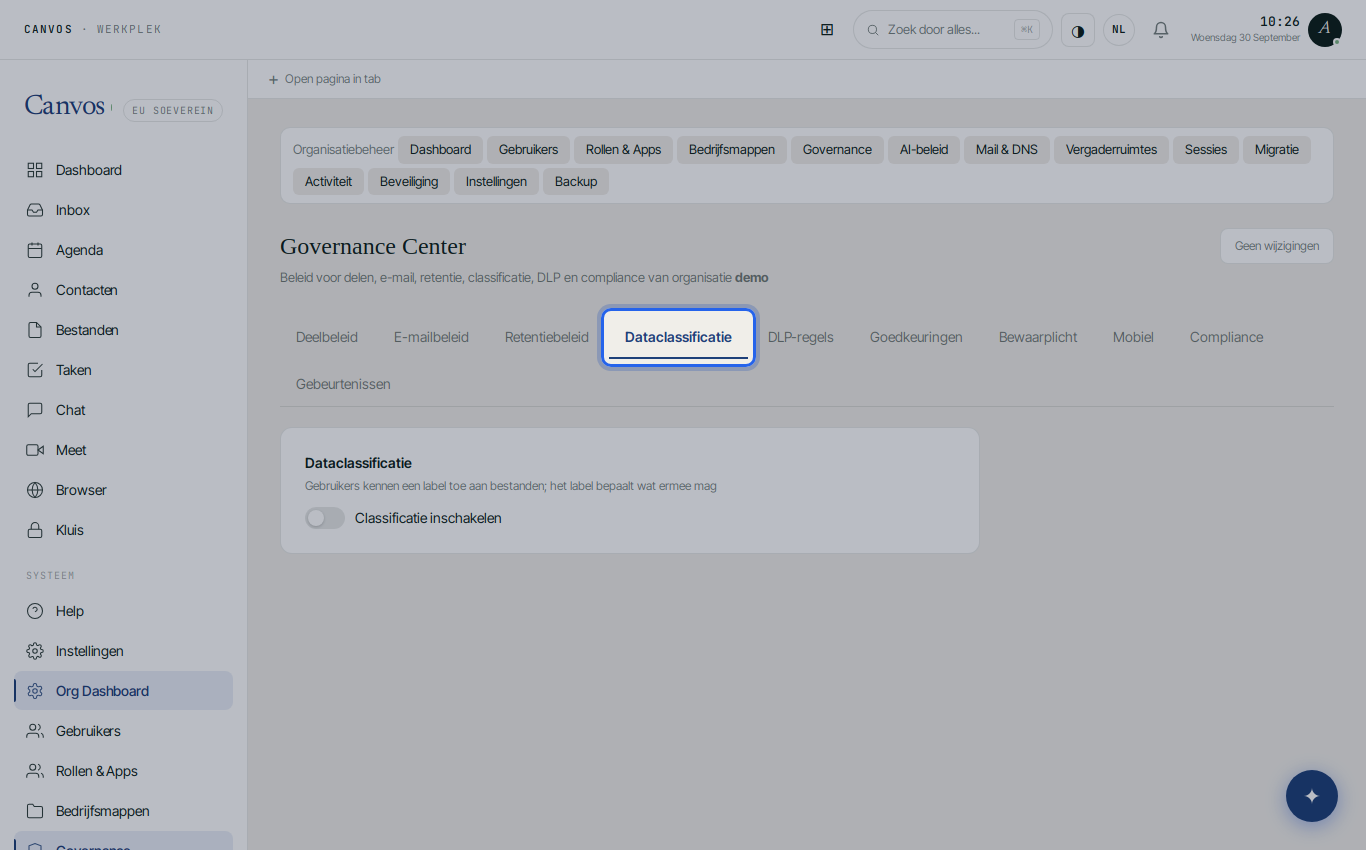
Task: Open the sparkle assistant floating button
Action: click(1312, 796)
